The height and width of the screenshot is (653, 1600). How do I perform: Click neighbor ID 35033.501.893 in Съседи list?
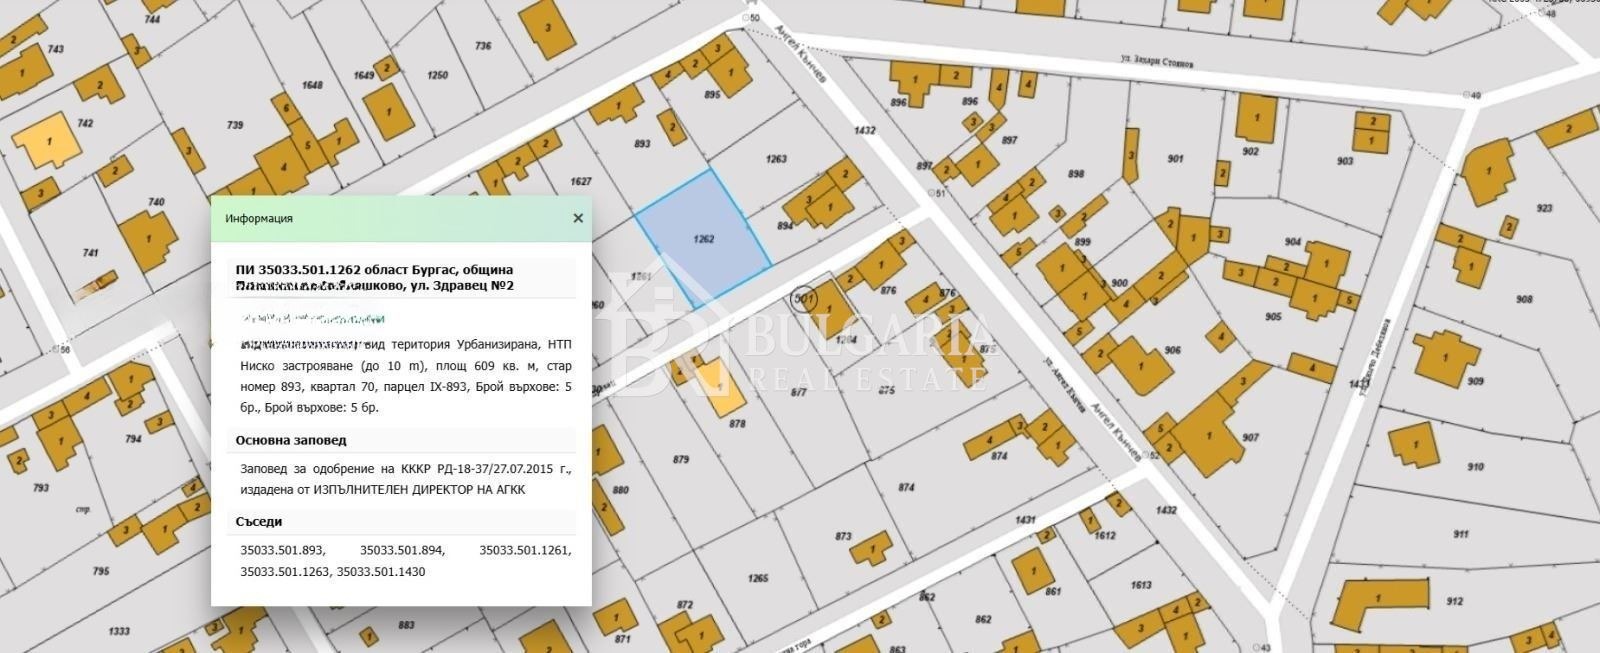click(x=282, y=550)
